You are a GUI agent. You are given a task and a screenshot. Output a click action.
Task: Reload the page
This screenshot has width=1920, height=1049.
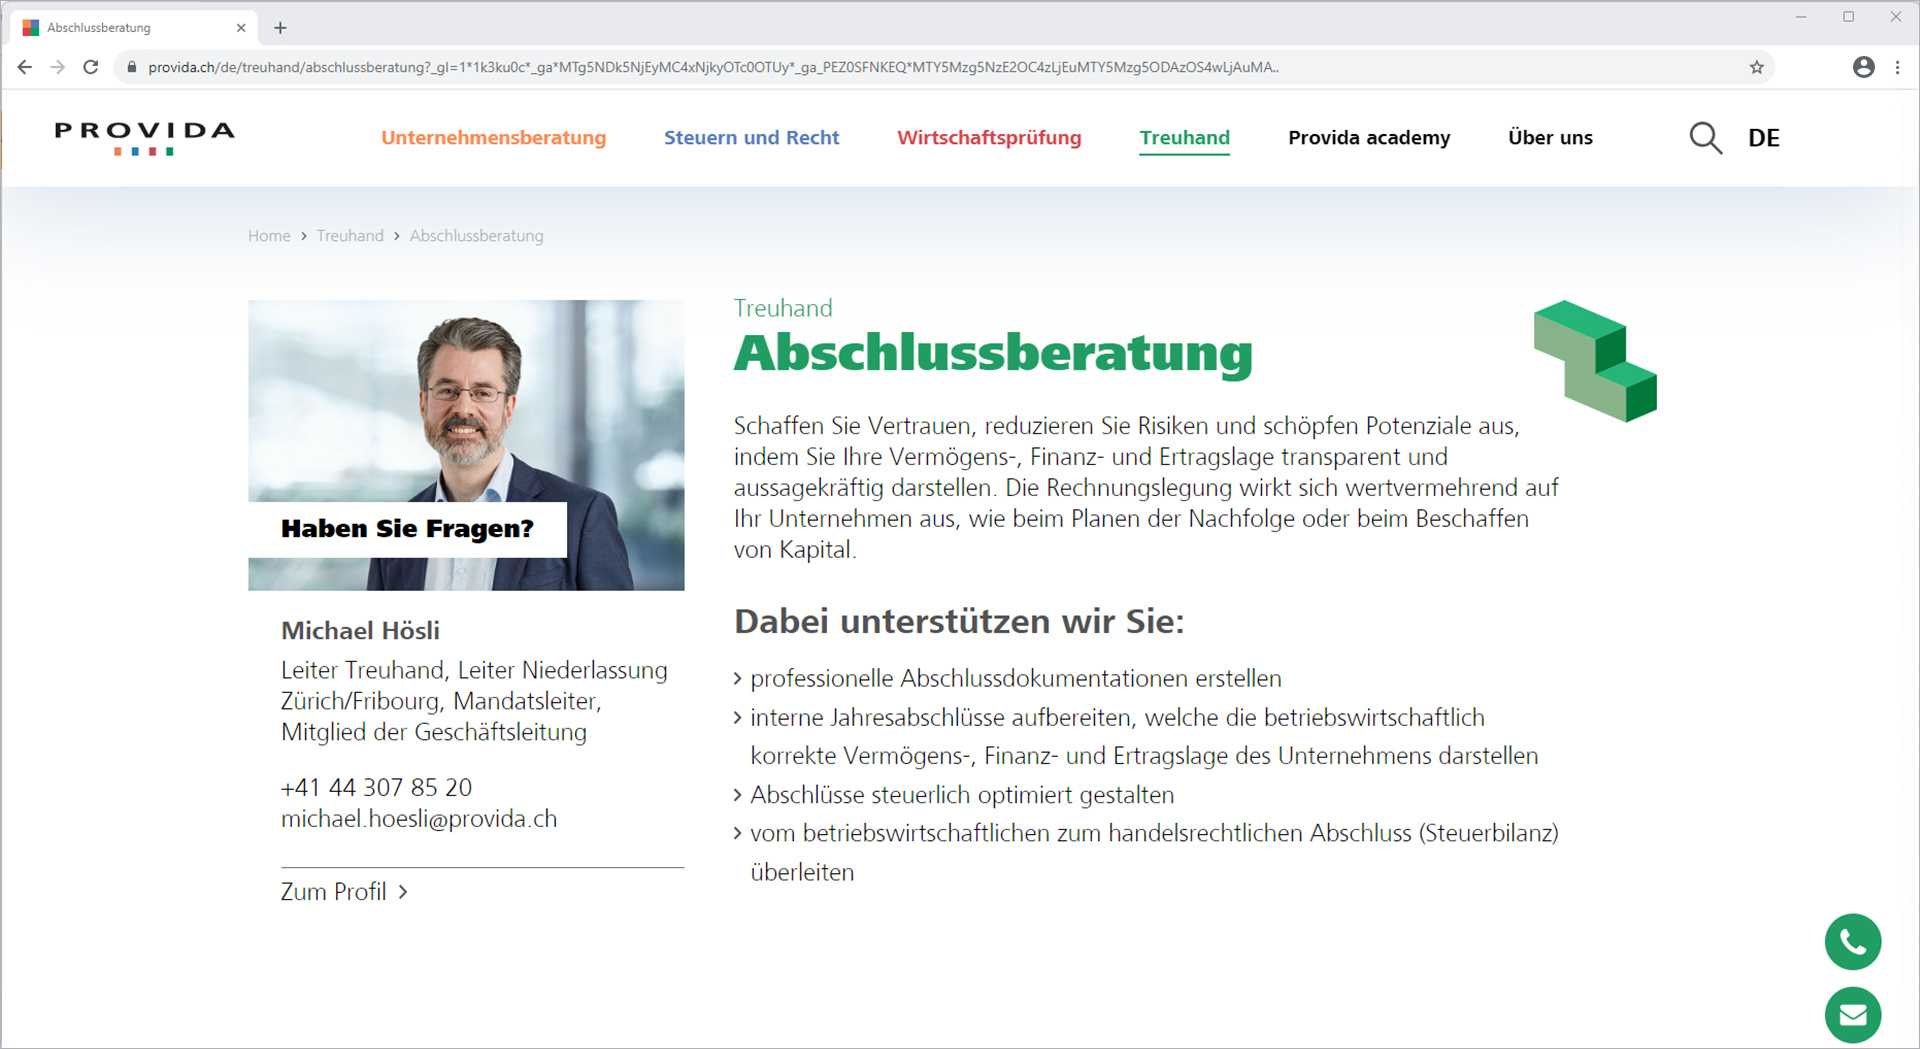[x=91, y=67]
